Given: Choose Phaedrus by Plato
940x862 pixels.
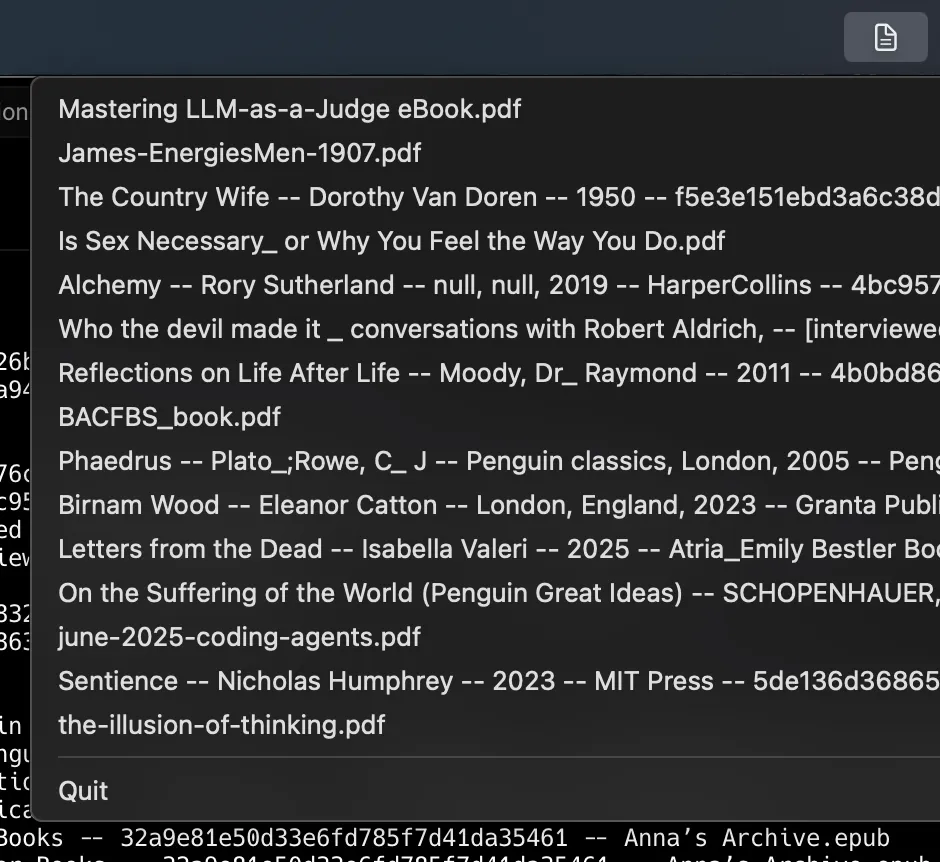Looking at the screenshot, I should [x=487, y=461].
